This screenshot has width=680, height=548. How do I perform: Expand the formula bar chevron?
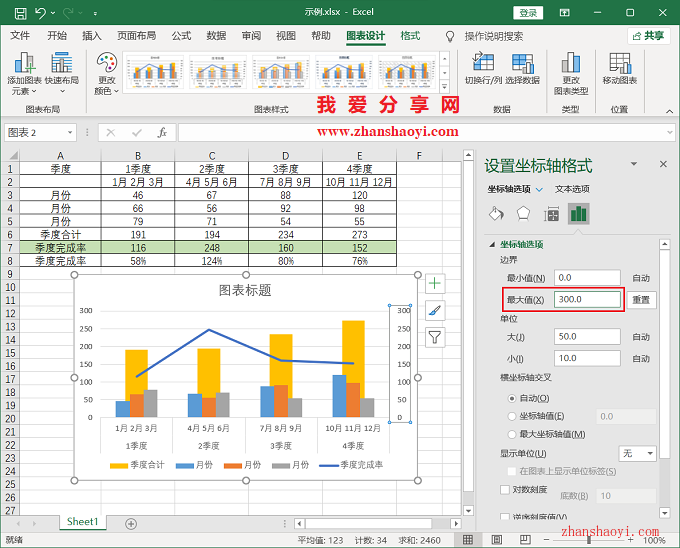[670, 133]
